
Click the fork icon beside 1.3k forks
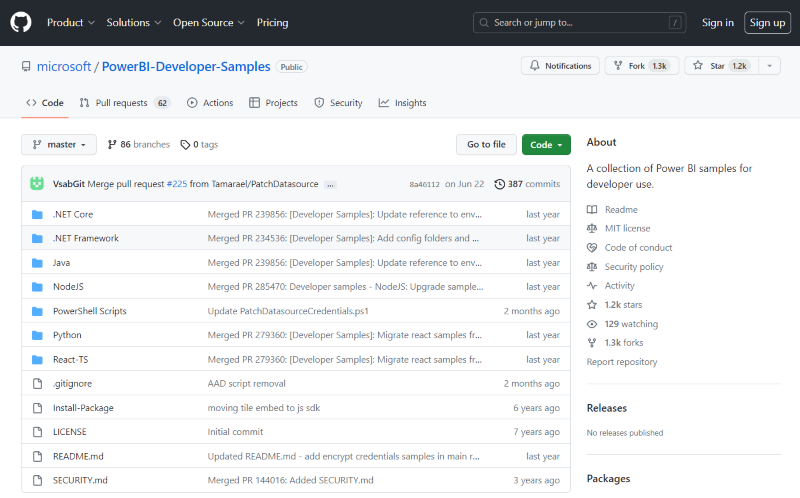pos(592,342)
